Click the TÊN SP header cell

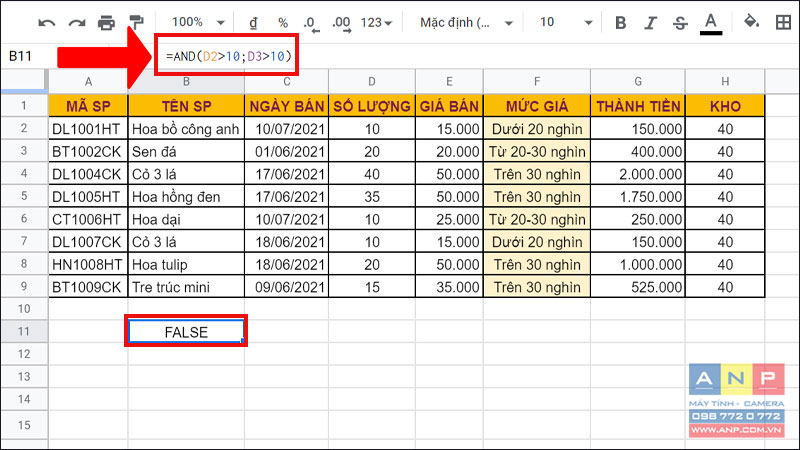point(186,106)
